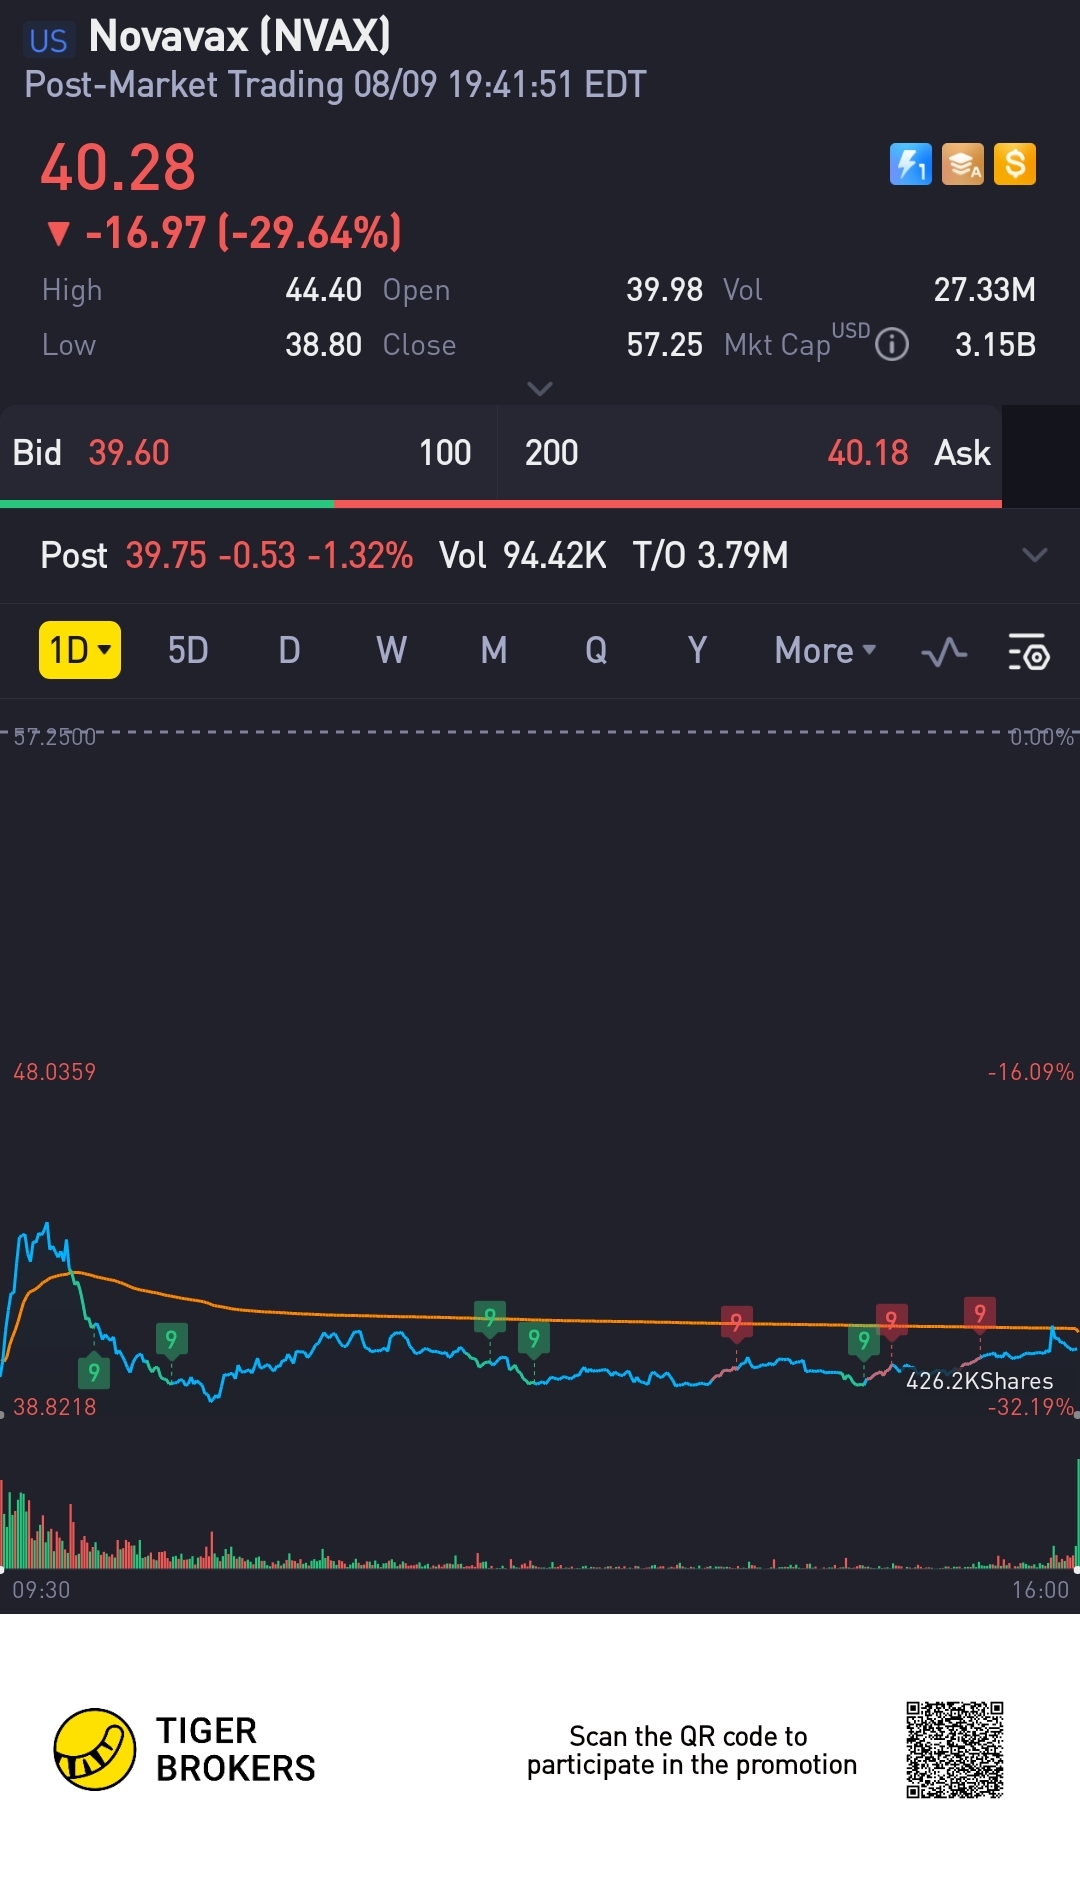Tap the Mkt Cap value 3.15B

coord(996,345)
